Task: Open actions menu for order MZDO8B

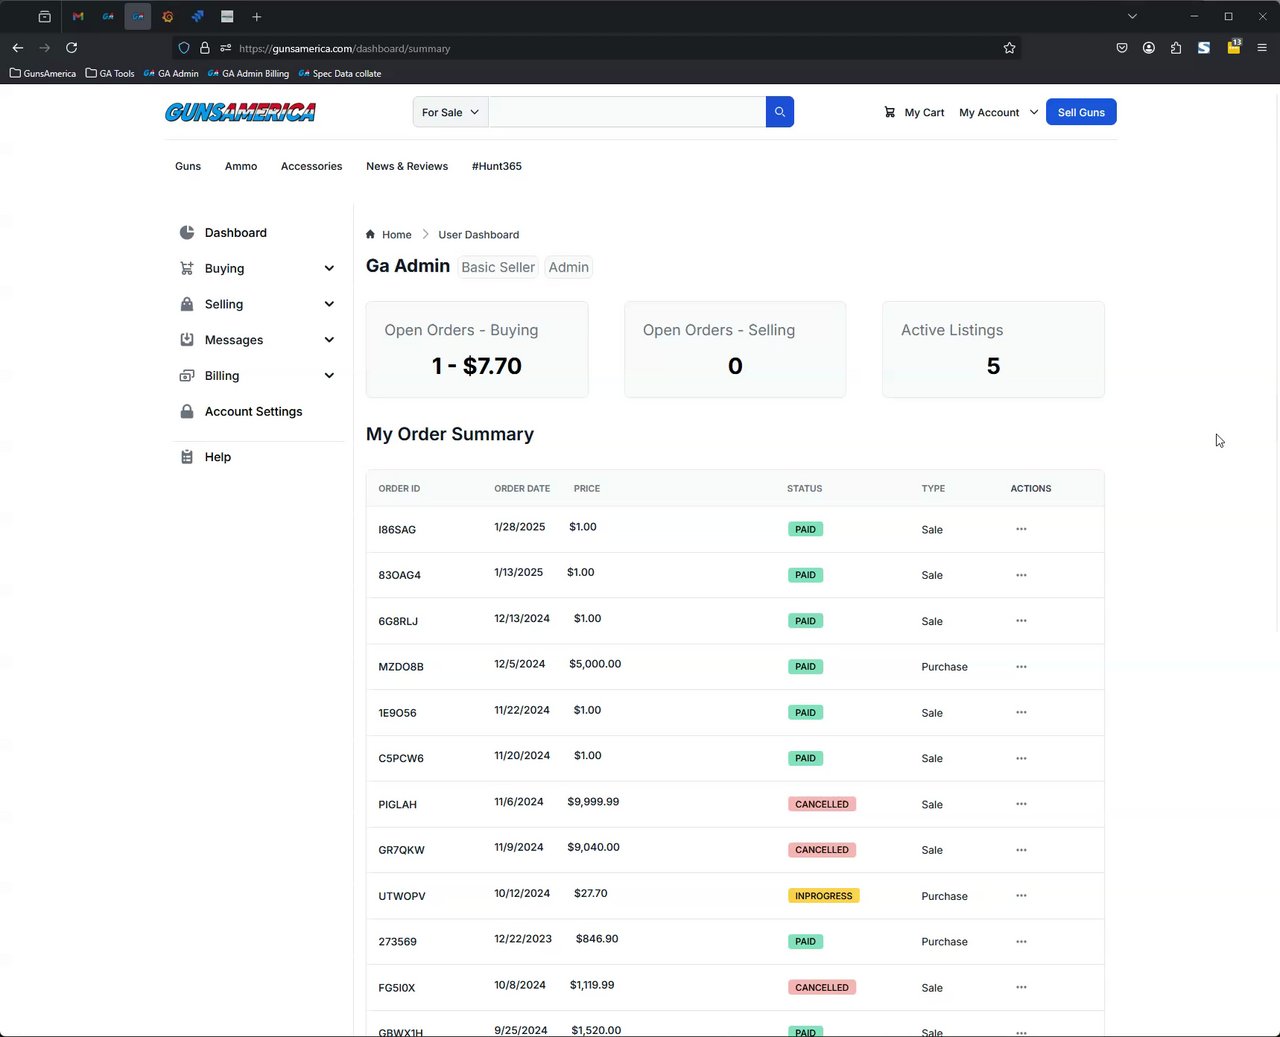Action: (x=1021, y=667)
